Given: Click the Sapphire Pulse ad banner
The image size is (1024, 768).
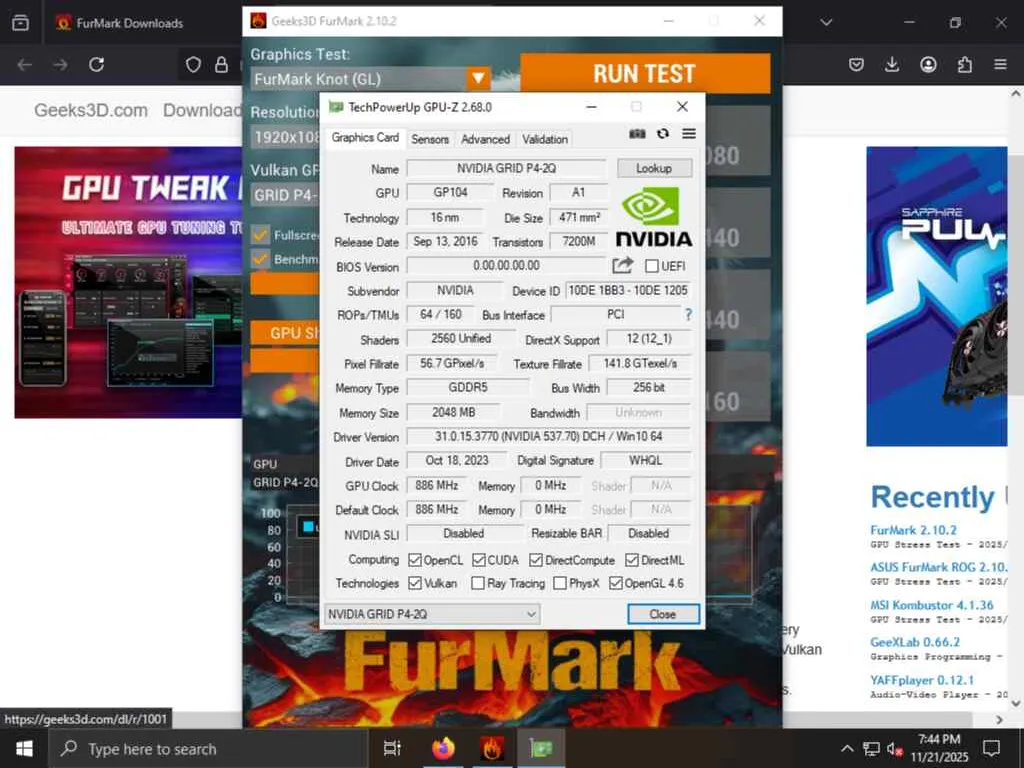Looking at the screenshot, I should (x=936, y=296).
